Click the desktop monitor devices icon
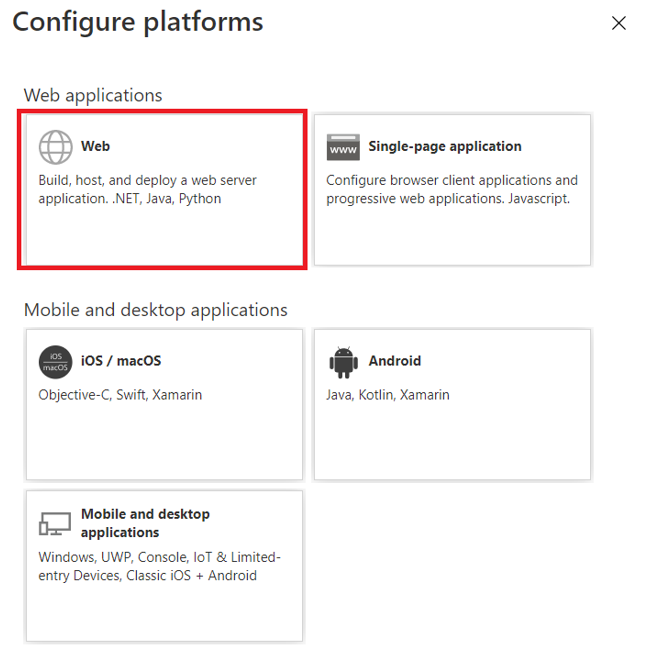The image size is (651, 651). coord(55,524)
